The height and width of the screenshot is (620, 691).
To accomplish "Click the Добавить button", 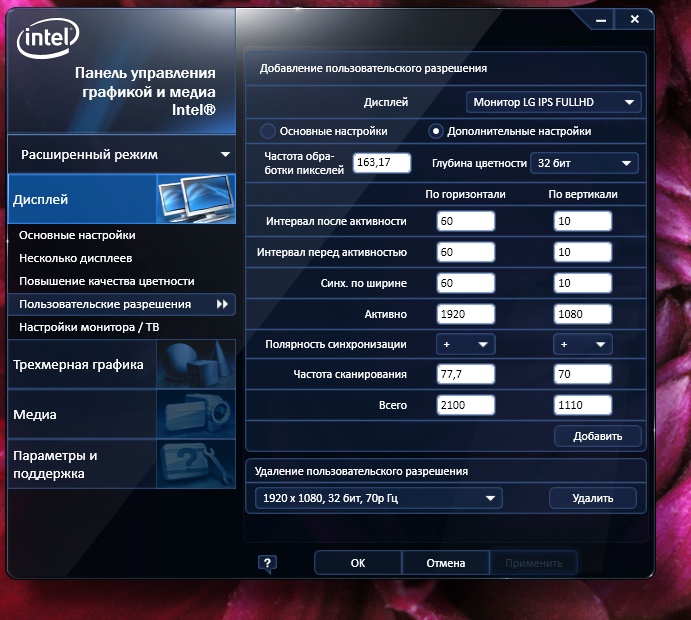I will (x=598, y=436).
